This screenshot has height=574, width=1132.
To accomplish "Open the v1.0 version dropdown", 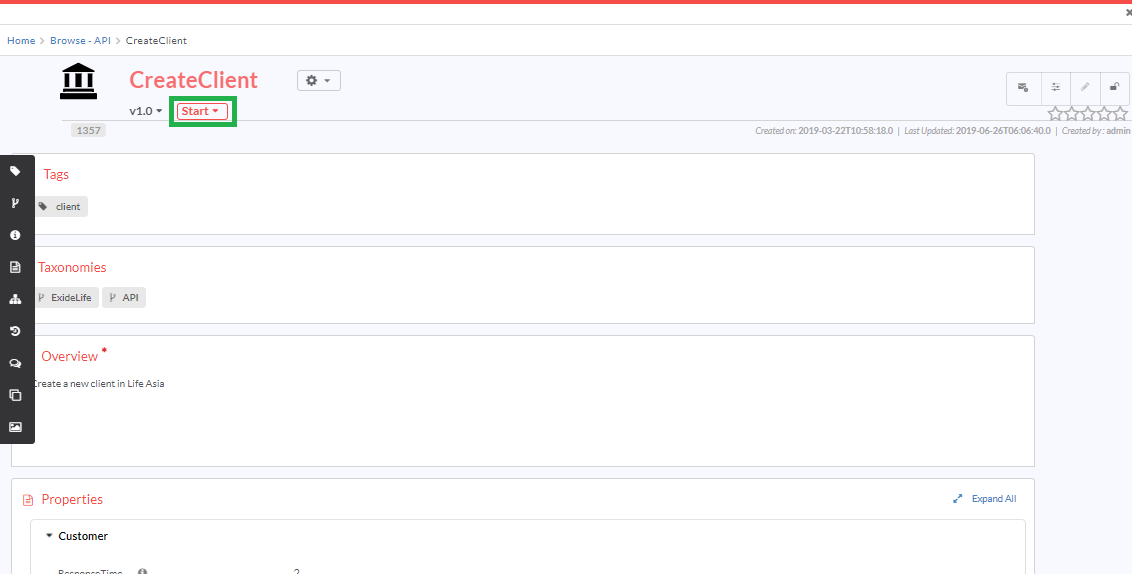I will tap(146, 111).
